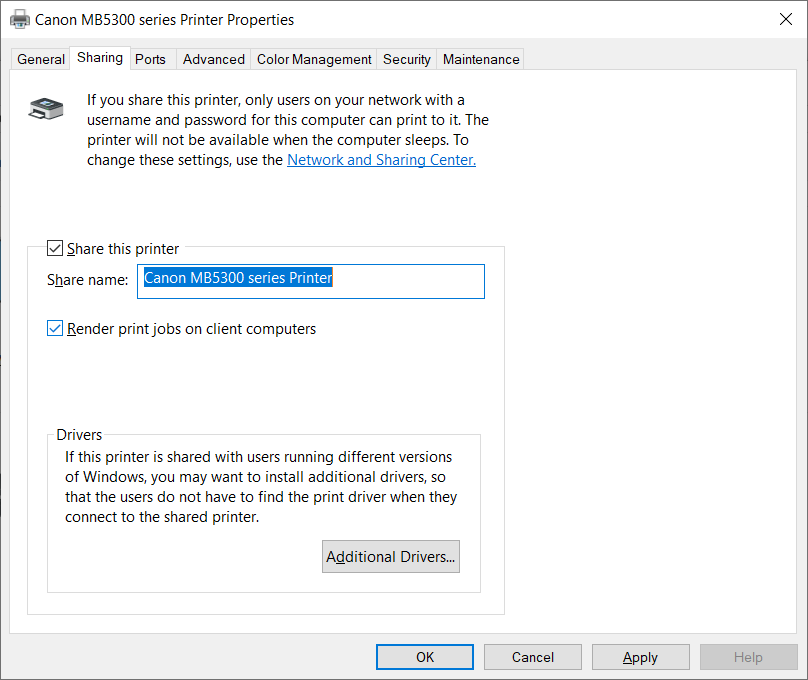Close the Printer Properties dialog
Viewport: 808px width, 680px height.
[785, 20]
